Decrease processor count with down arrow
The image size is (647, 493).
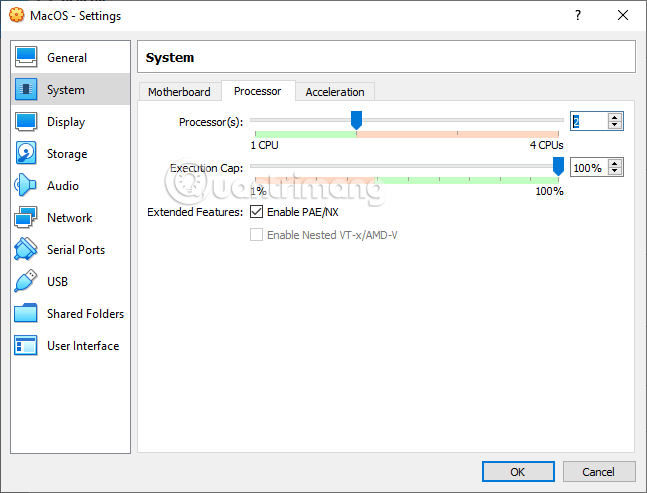pos(615,125)
